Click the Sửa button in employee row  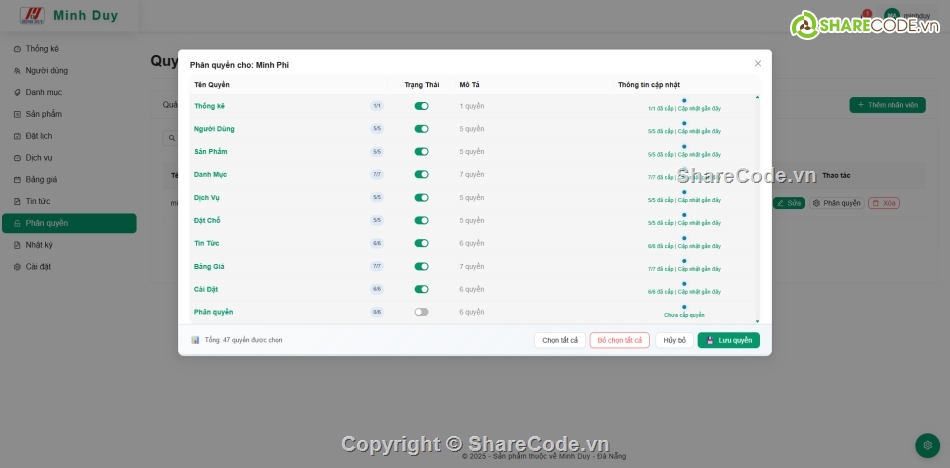point(788,203)
